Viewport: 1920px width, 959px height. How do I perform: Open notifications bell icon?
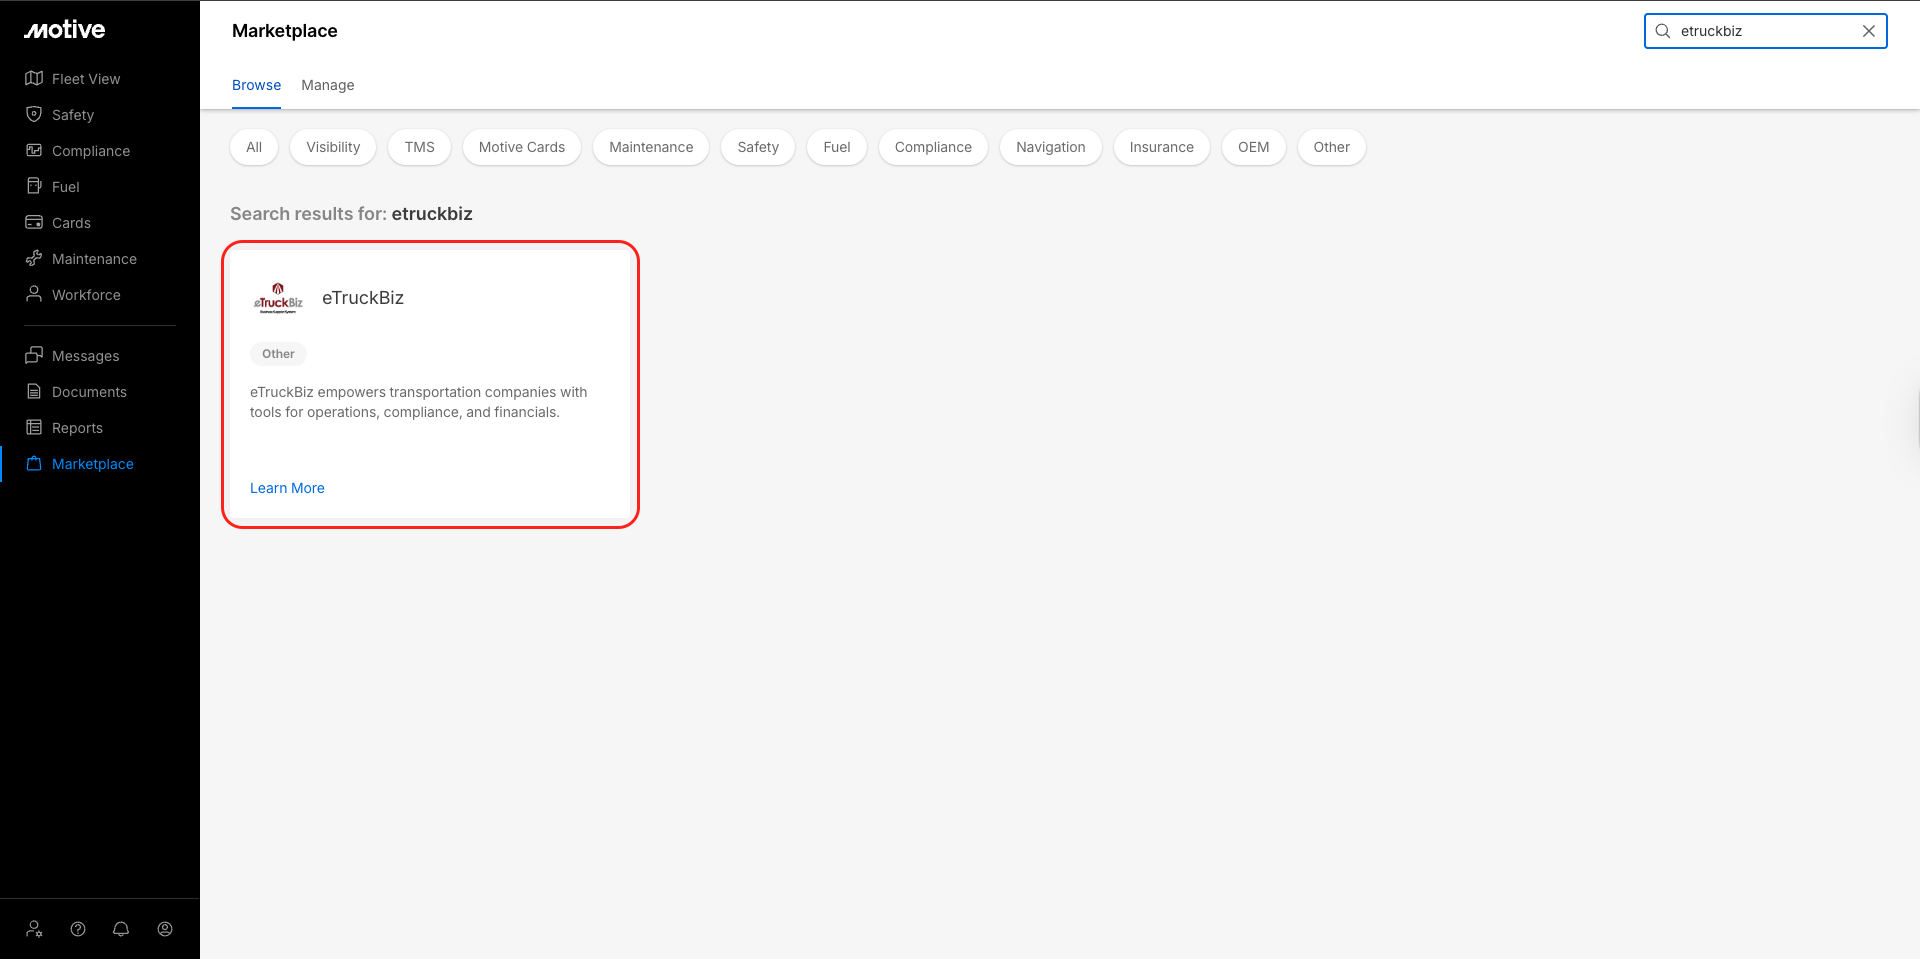(x=121, y=929)
